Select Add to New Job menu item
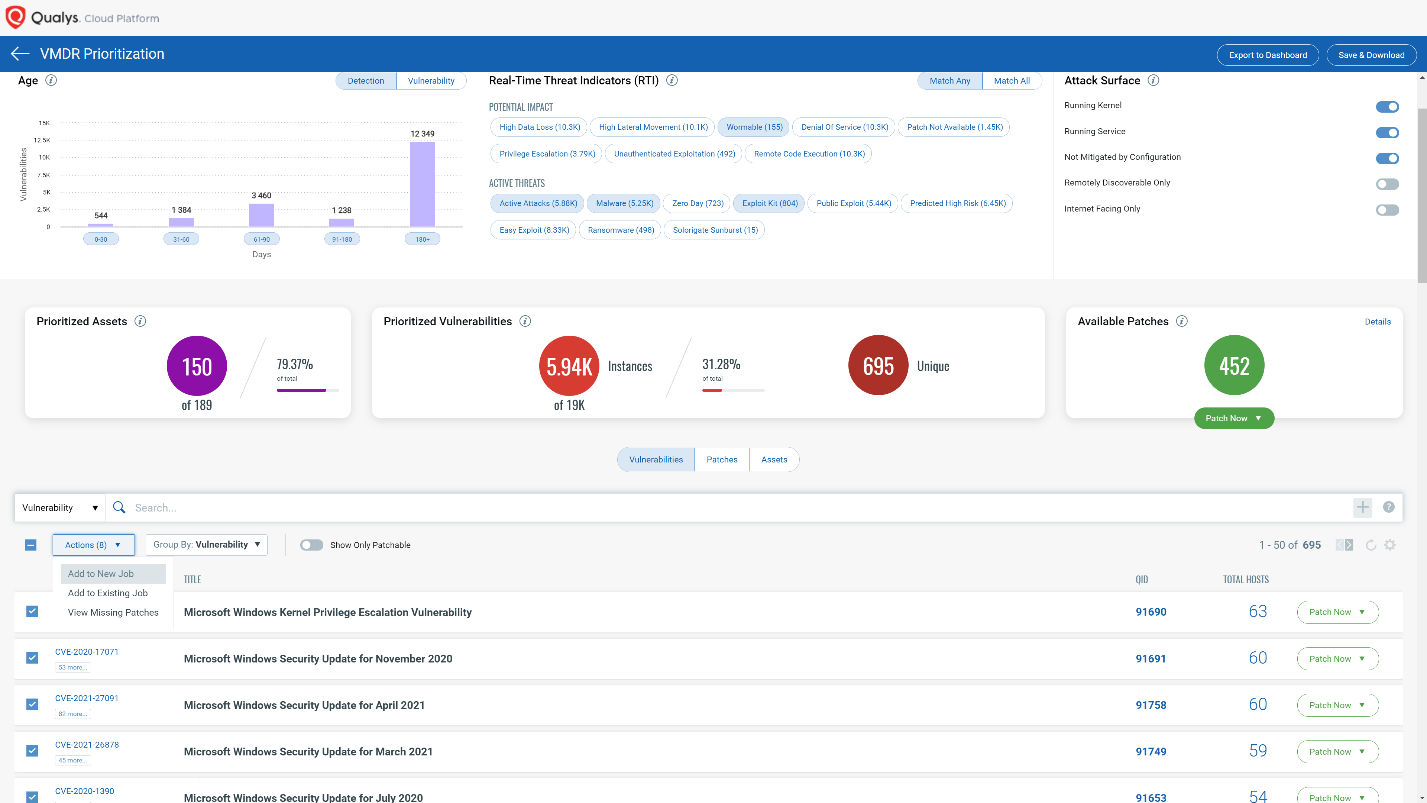The image size is (1427, 803). 113,574
